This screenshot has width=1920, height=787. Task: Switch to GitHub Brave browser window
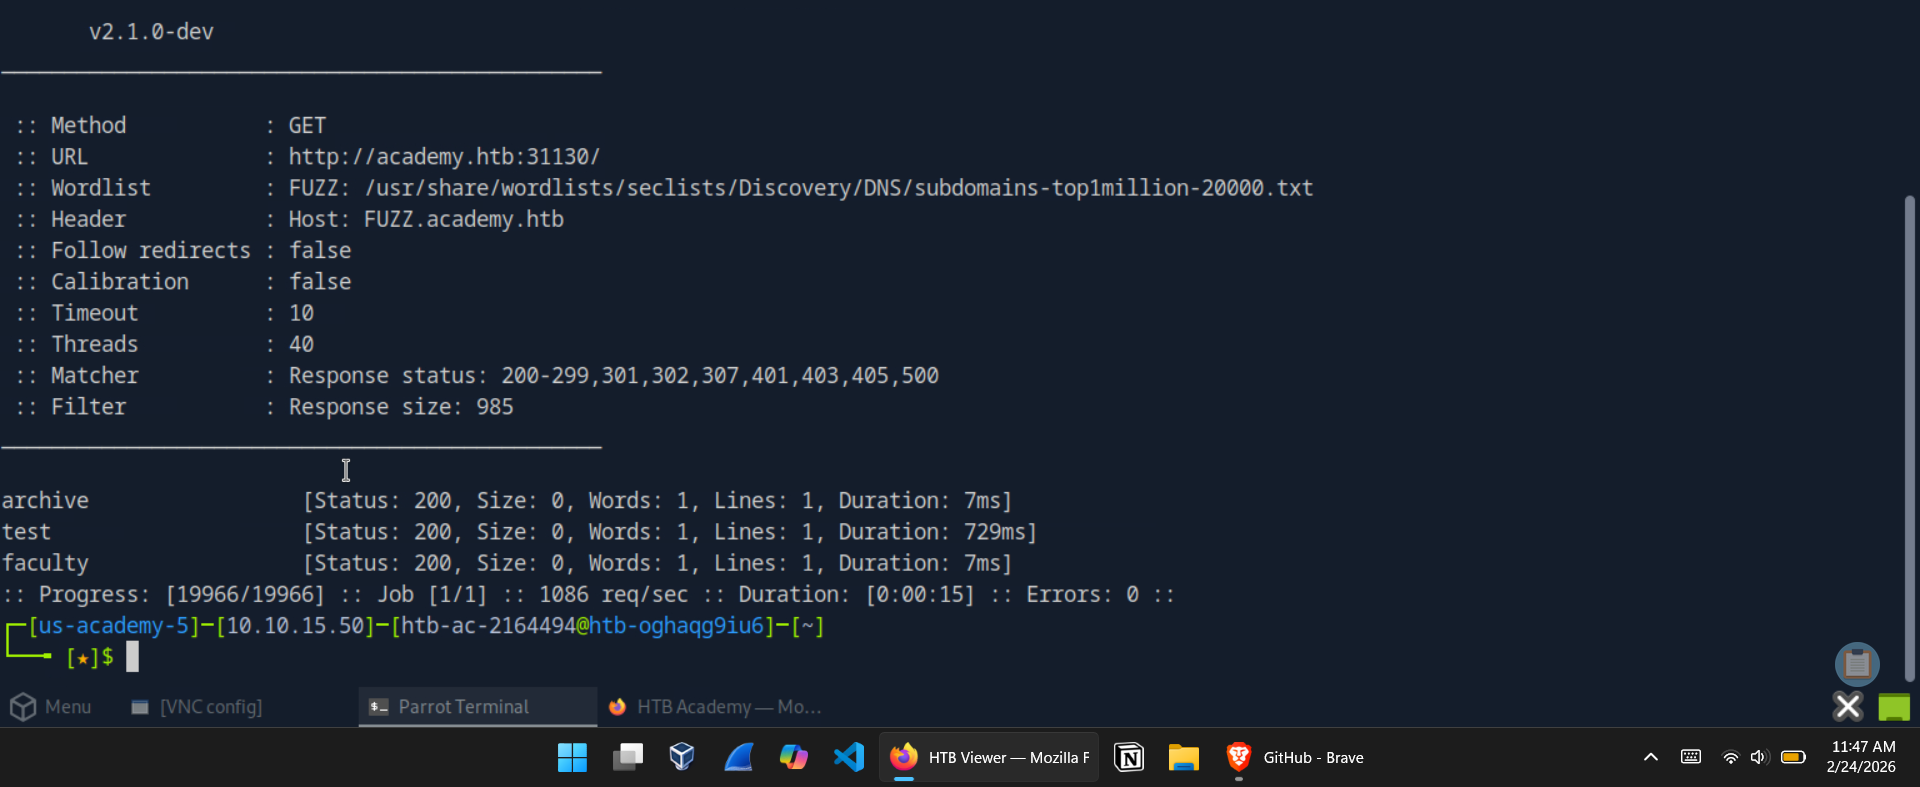1296,758
